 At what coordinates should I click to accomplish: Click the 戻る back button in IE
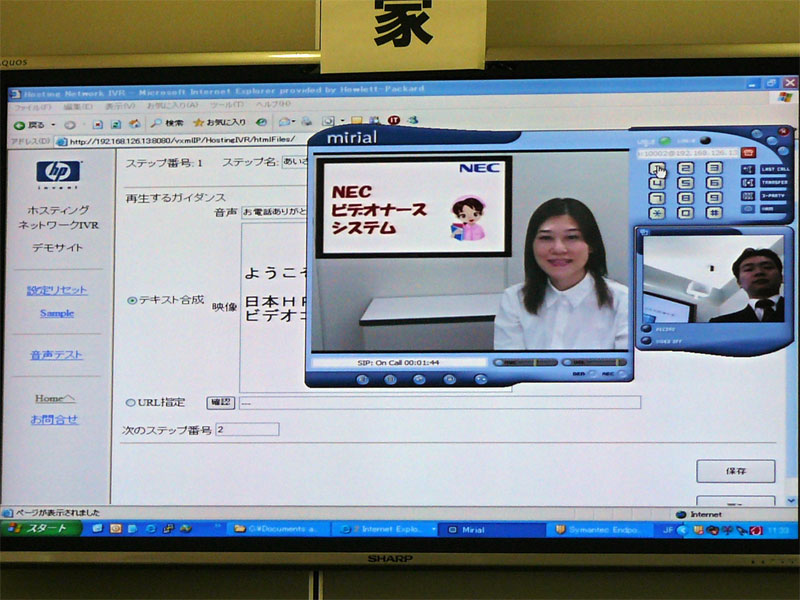(x=30, y=125)
